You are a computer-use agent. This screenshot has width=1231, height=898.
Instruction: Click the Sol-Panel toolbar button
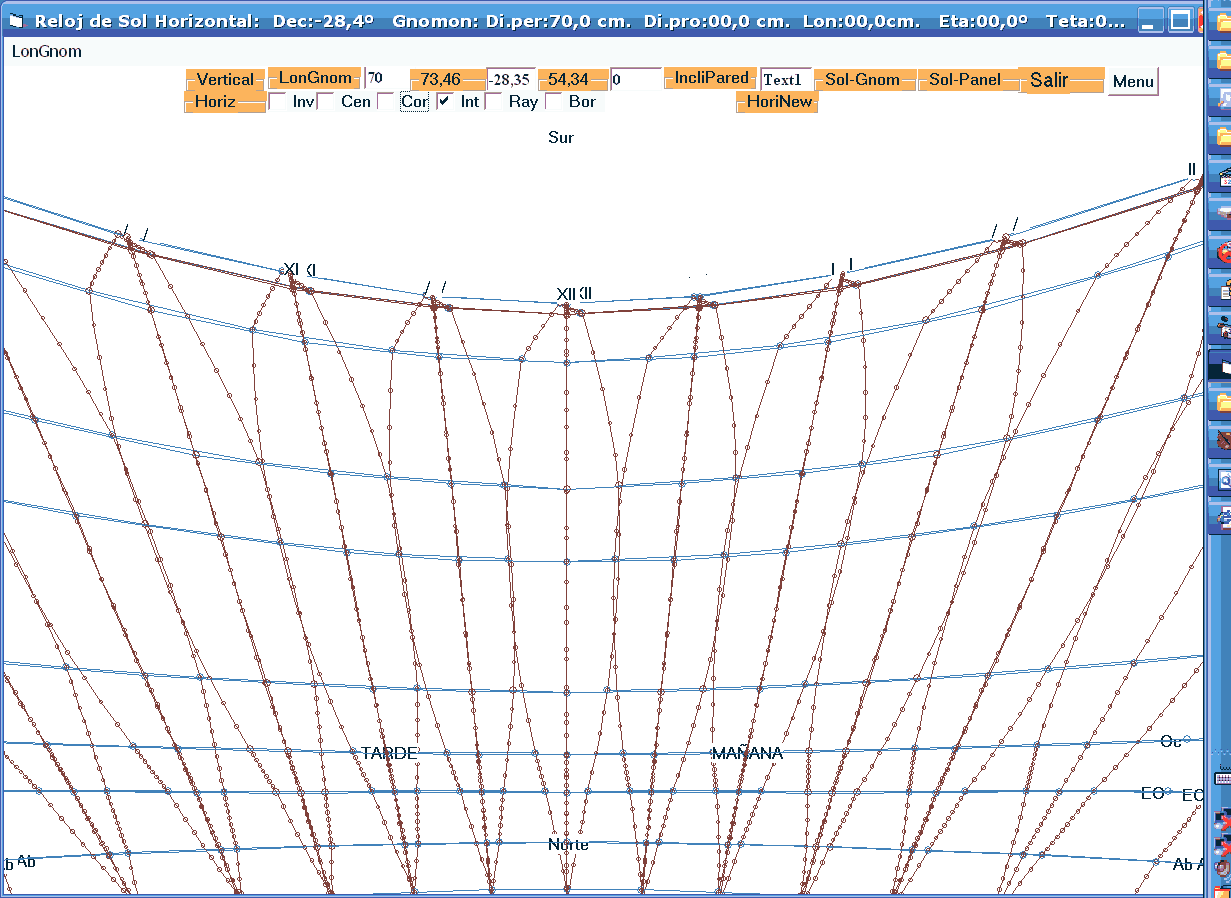(x=966, y=79)
